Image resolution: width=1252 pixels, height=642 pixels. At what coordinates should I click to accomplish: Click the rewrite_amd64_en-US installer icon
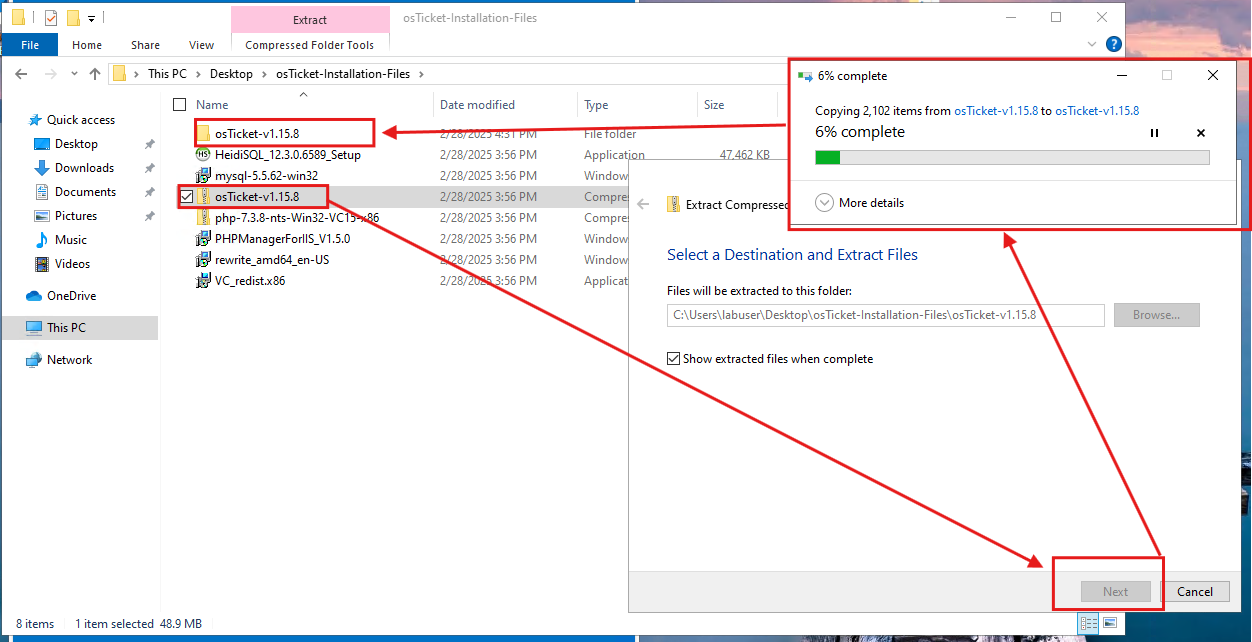(x=204, y=260)
